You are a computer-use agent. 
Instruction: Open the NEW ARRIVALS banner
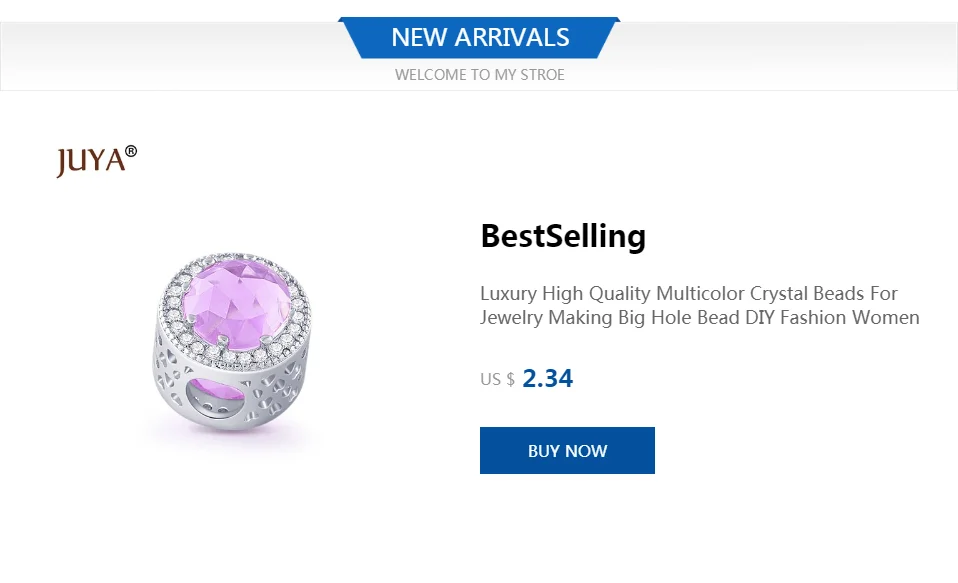(480, 38)
